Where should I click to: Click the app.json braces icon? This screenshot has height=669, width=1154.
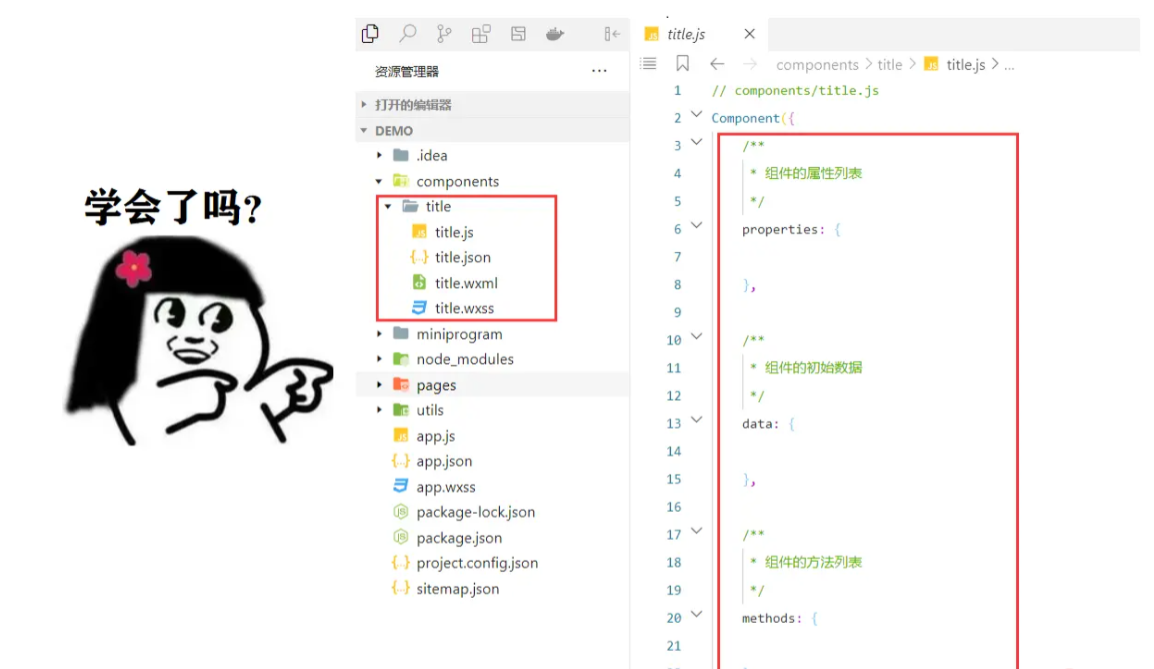tap(400, 461)
